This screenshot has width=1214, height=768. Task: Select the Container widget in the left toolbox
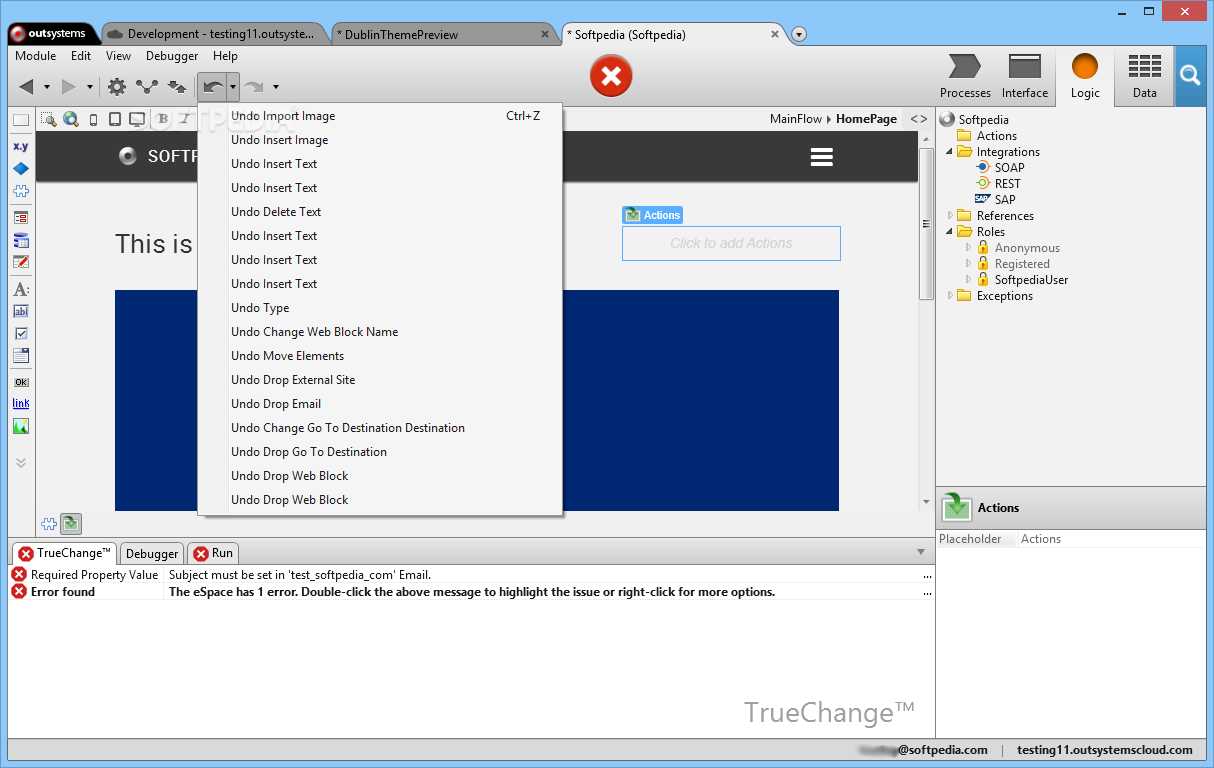coord(21,120)
